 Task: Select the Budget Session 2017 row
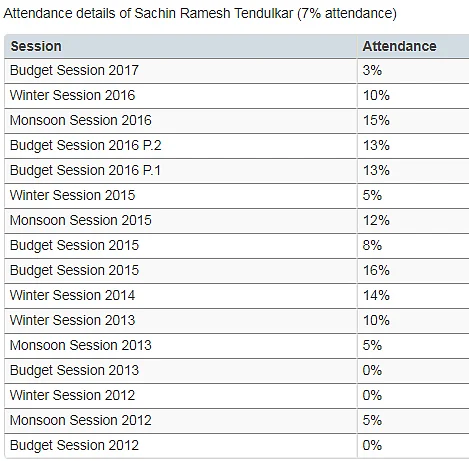pyautogui.click(x=237, y=71)
